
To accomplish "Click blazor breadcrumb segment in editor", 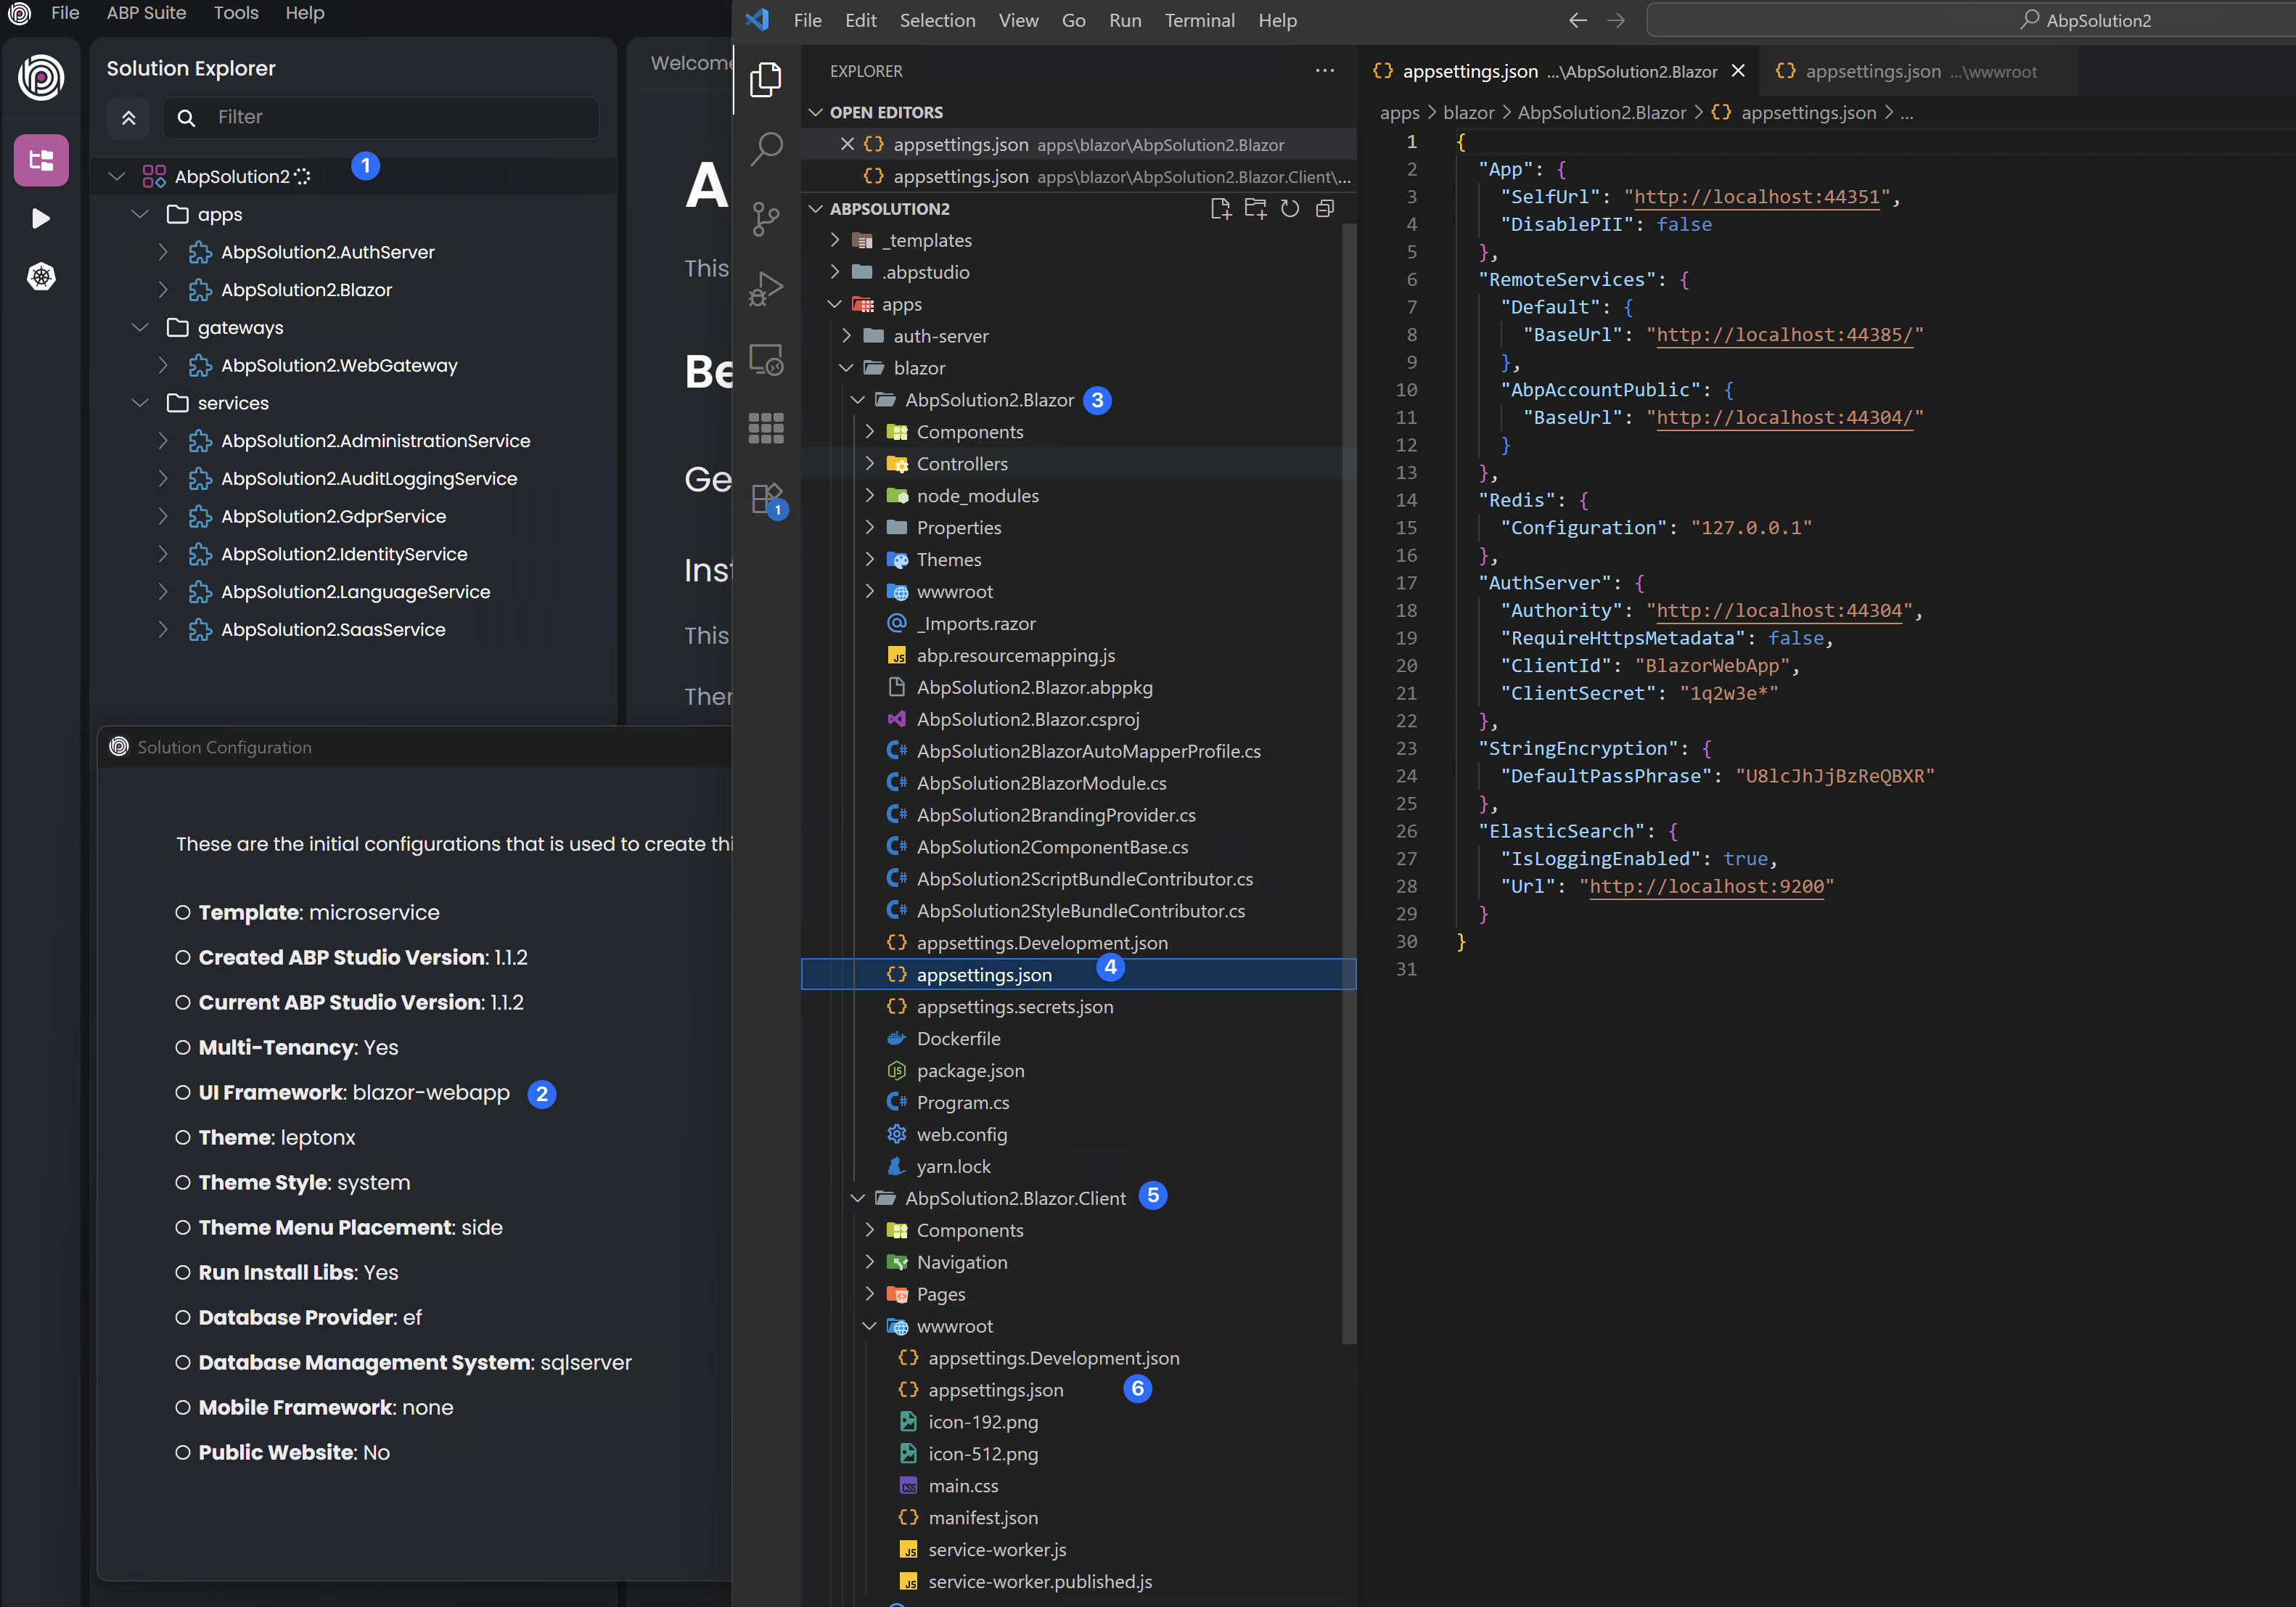I will point(1468,113).
